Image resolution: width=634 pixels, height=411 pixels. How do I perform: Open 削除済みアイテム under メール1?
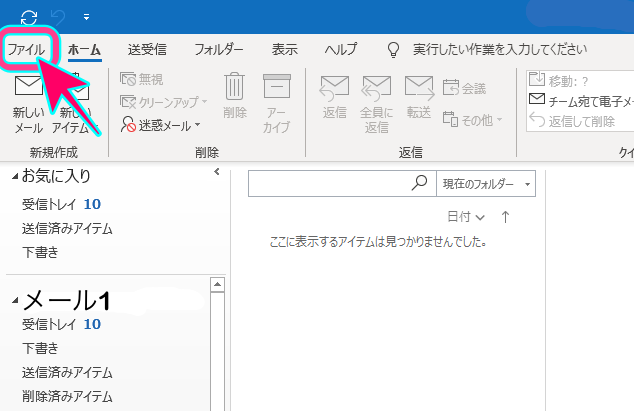click(x=67, y=396)
